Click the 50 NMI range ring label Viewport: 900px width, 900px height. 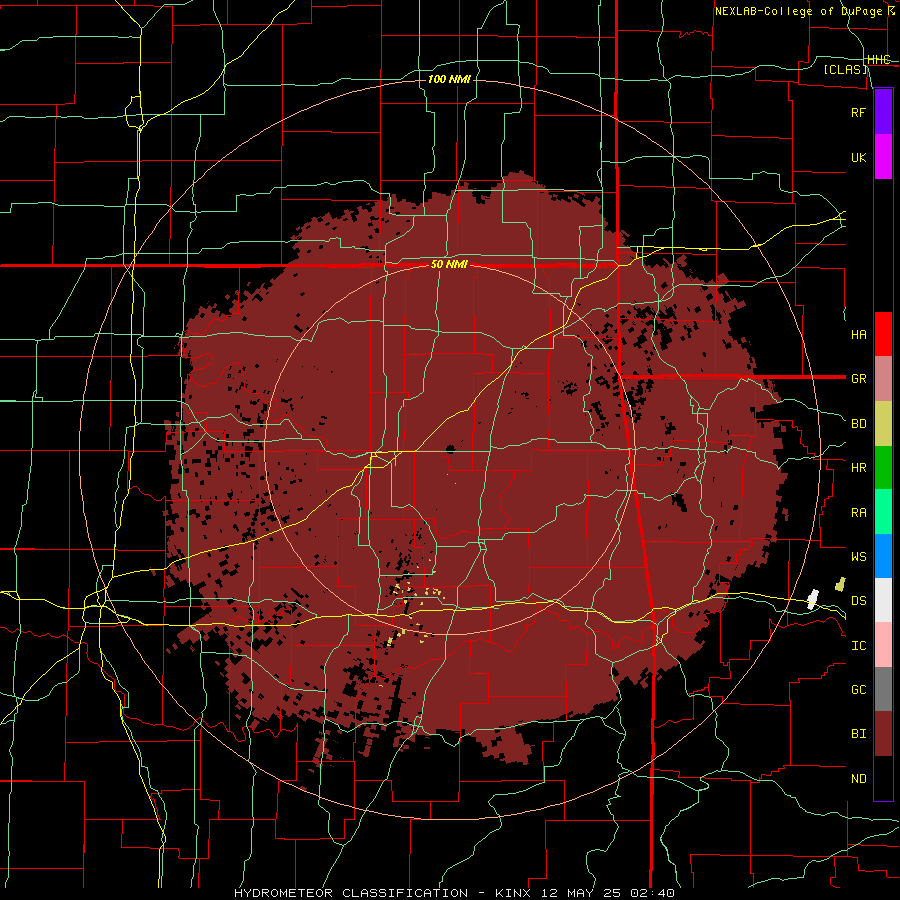(x=449, y=265)
